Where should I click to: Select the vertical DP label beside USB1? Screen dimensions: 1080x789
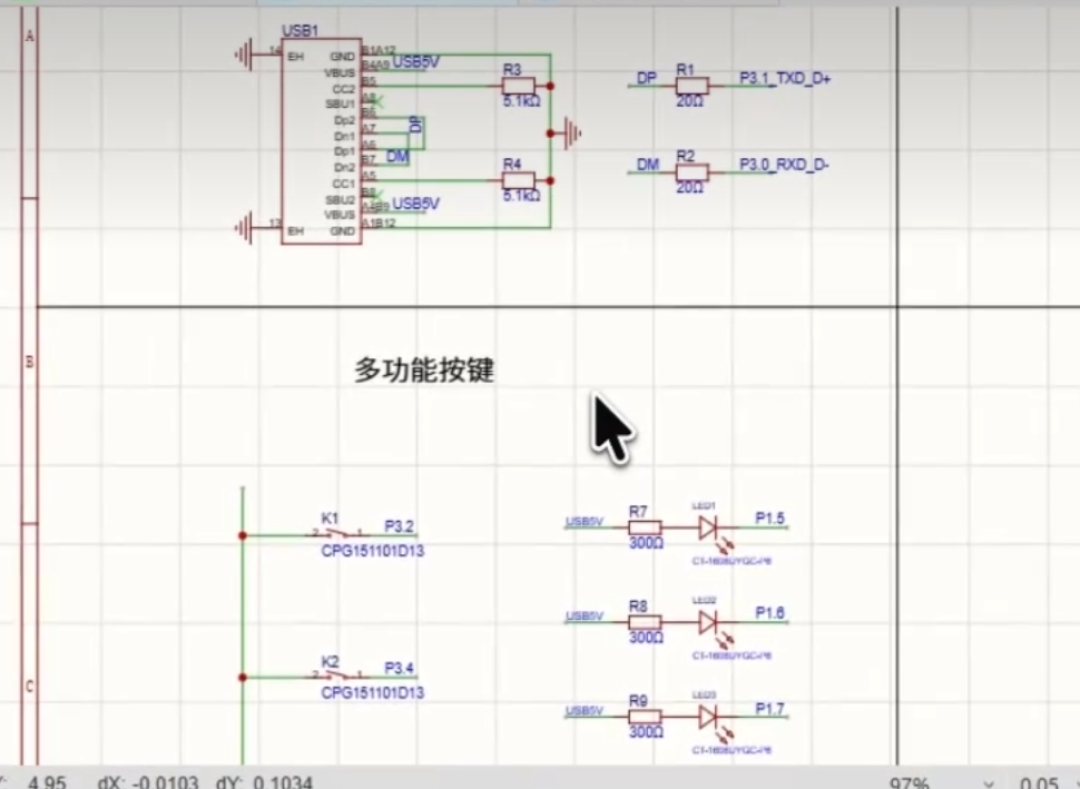click(415, 125)
